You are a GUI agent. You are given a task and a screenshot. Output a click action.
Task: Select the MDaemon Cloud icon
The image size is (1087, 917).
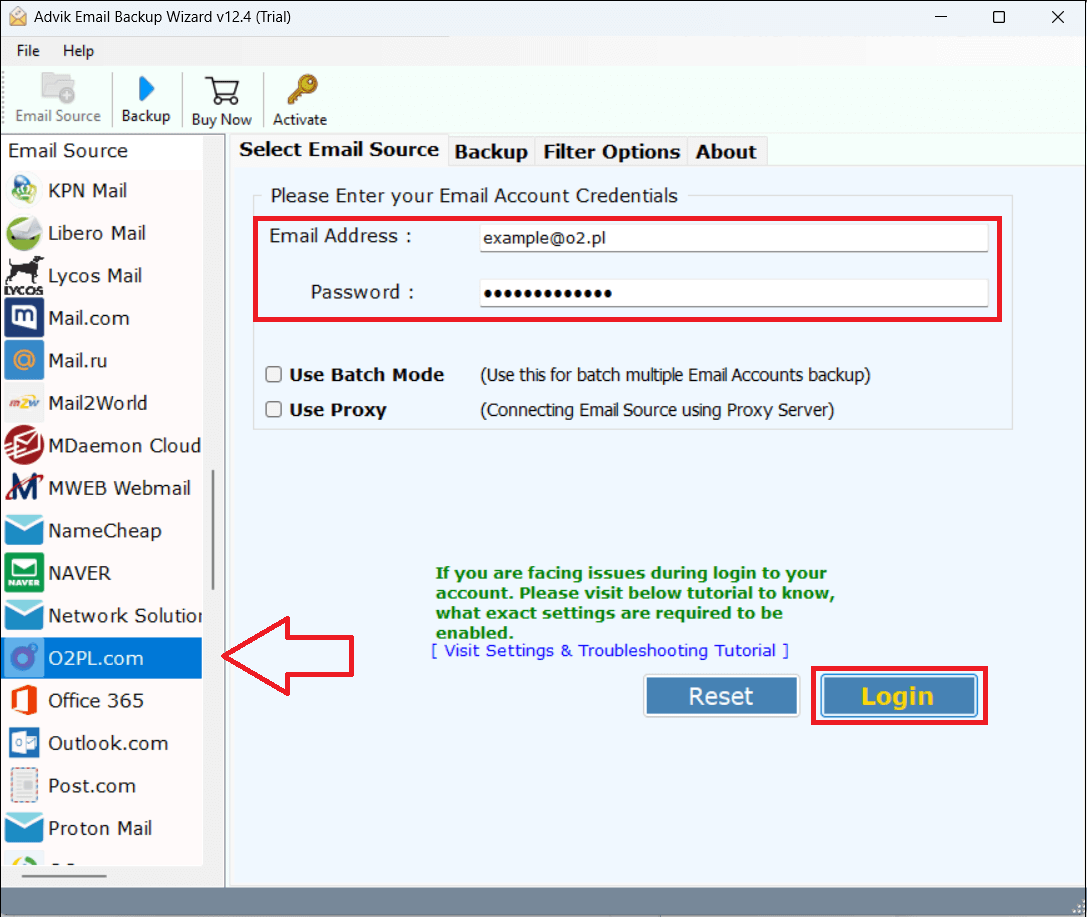[24, 445]
